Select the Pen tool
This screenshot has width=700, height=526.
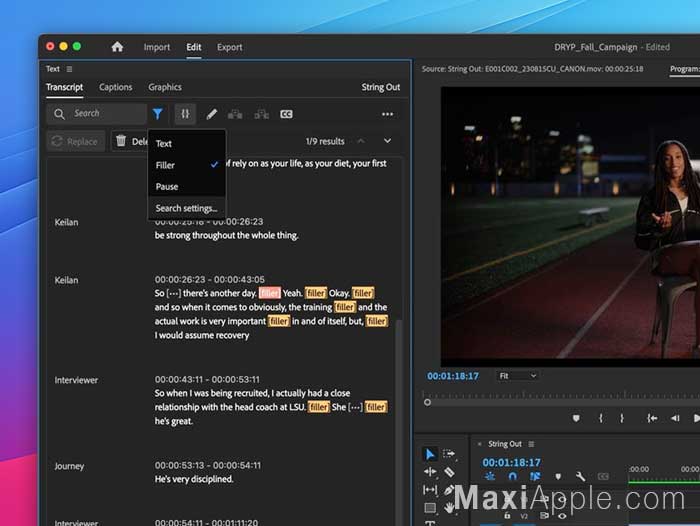449,490
